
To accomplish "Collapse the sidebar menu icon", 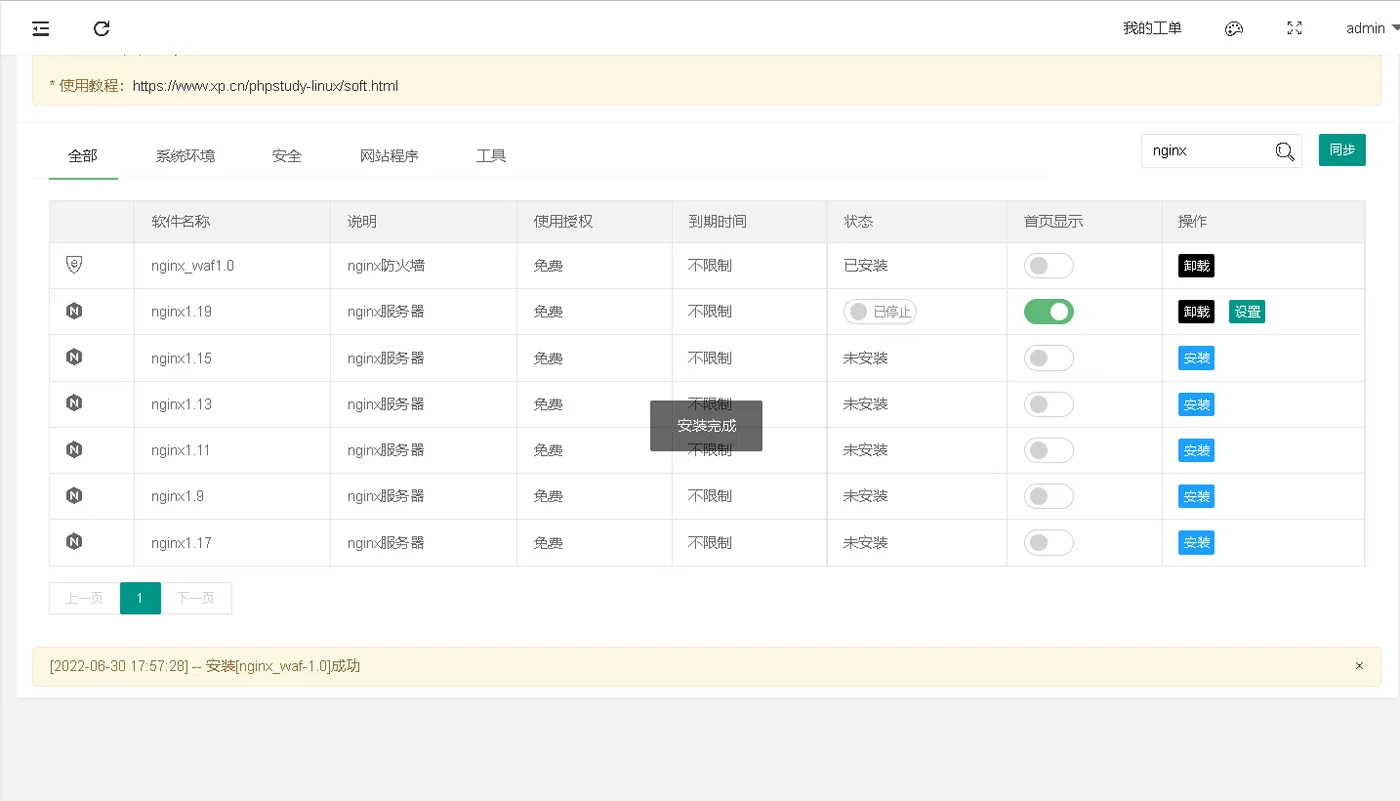I will [41, 29].
